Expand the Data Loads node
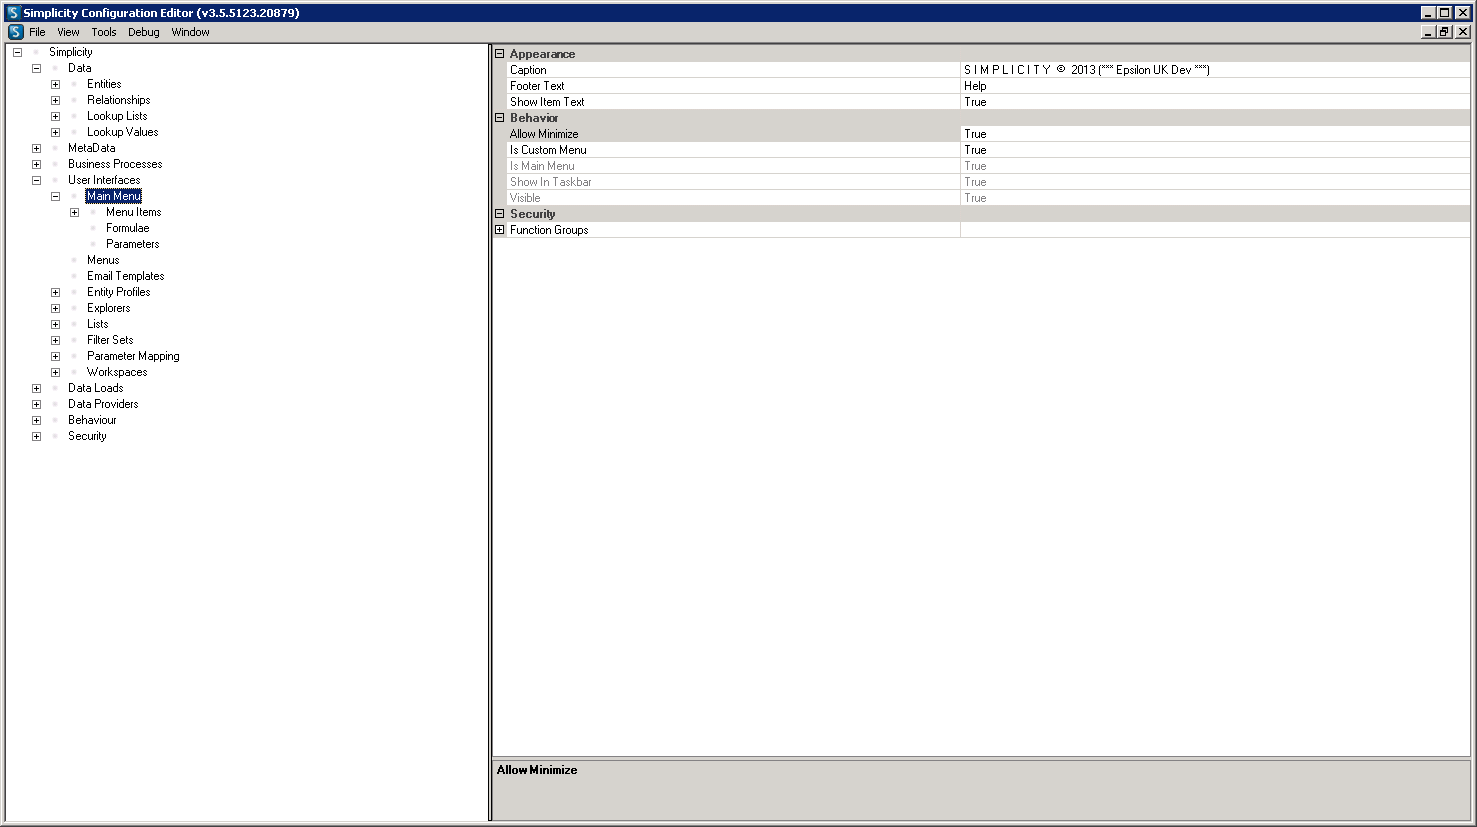This screenshot has width=1477, height=827. point(36,388)
